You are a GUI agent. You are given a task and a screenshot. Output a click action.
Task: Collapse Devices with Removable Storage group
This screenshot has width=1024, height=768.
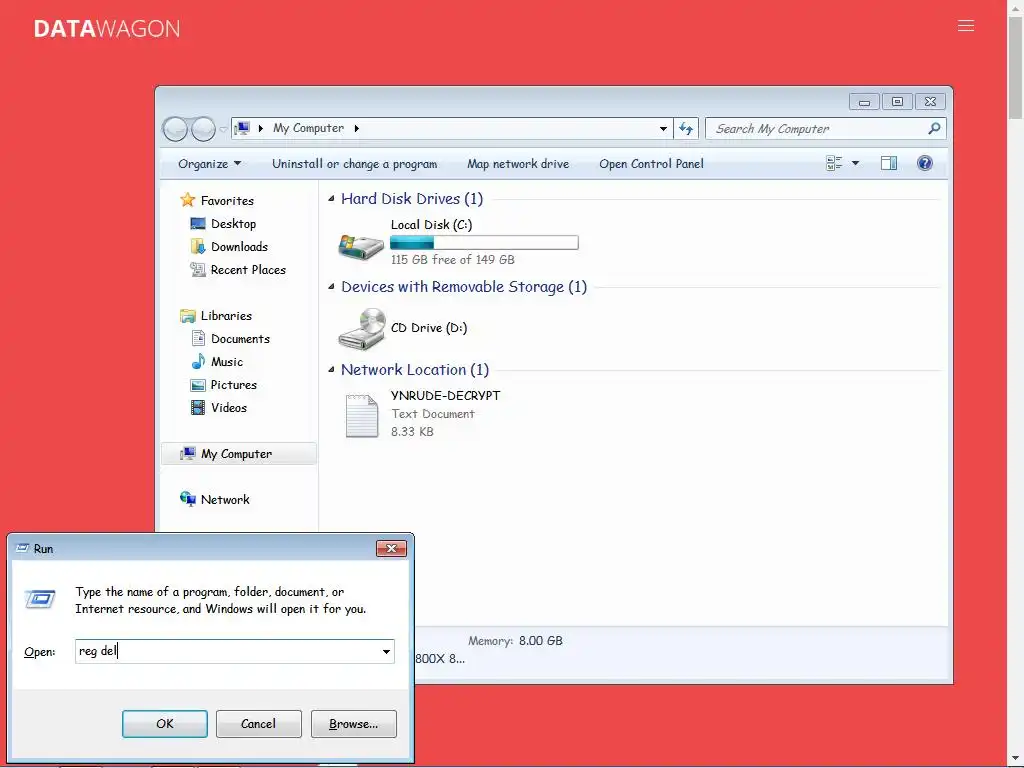(331, 286)
